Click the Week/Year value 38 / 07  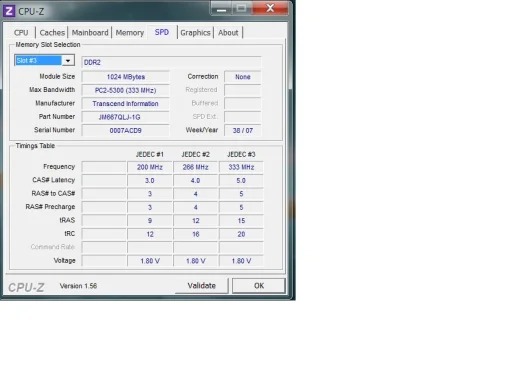pos(243,130)
